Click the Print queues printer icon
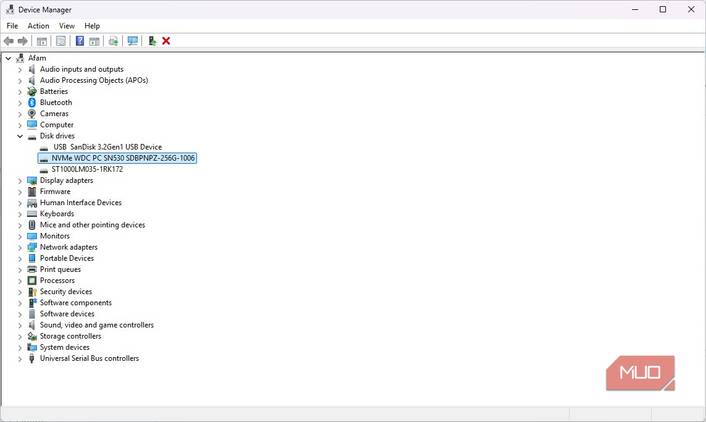Image resolution: width=706 pixels, height=422 pixels. [x=32, y=269]
